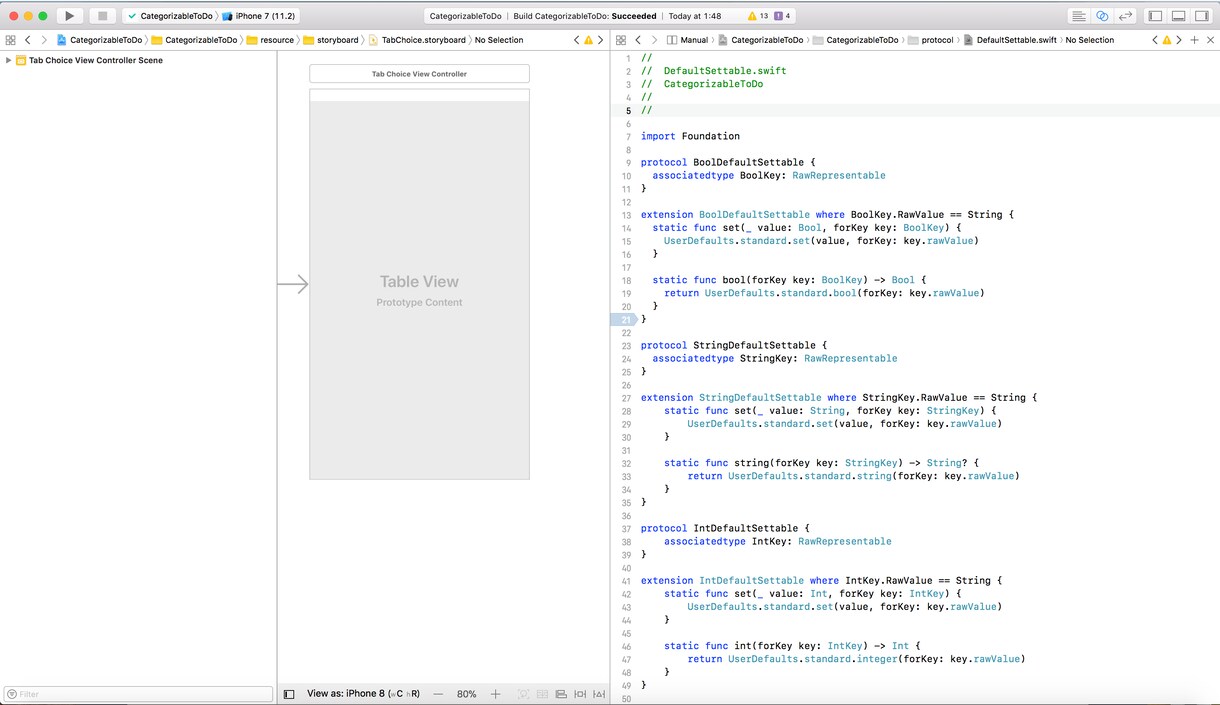Open the storyboard folder breadcrumb
1220x705 pixels.
(331, 40)
